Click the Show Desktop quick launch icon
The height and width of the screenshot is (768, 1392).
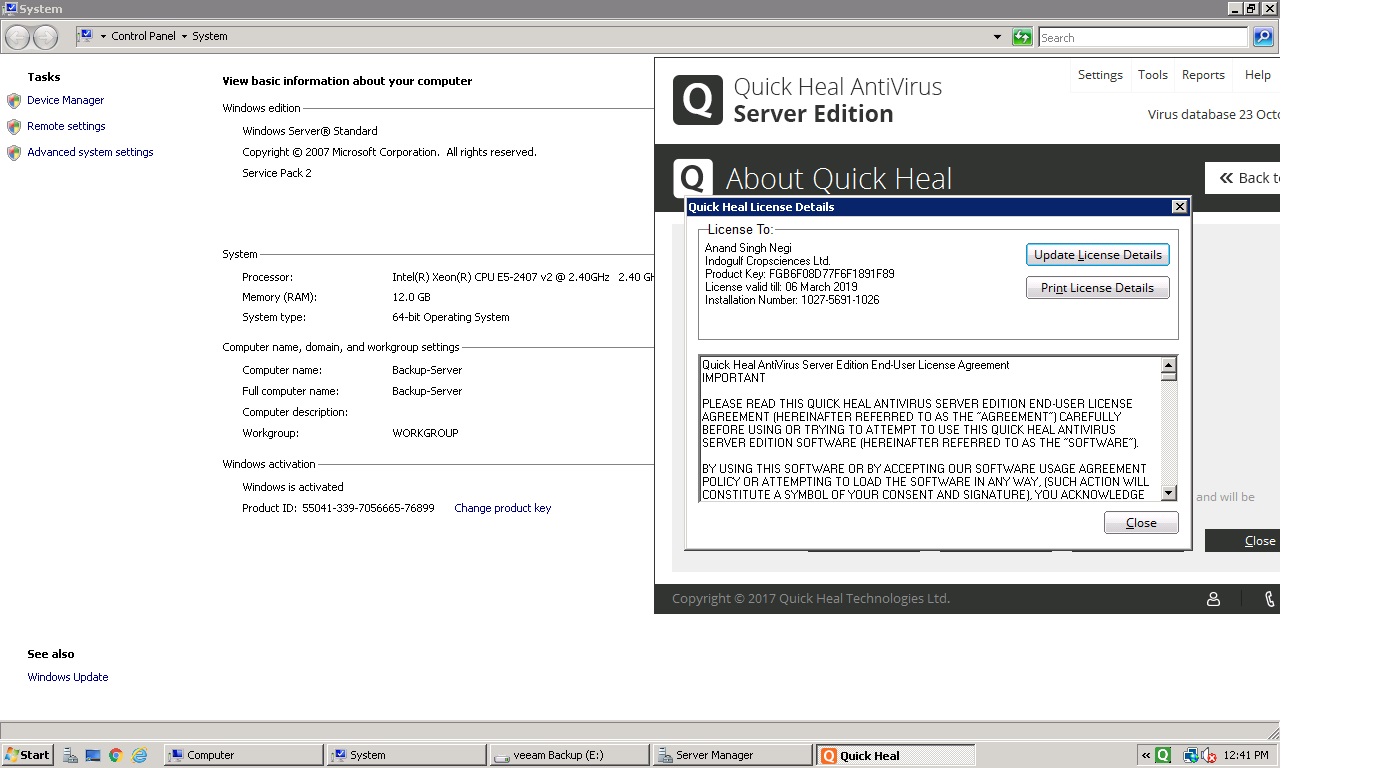coord(93,755)
